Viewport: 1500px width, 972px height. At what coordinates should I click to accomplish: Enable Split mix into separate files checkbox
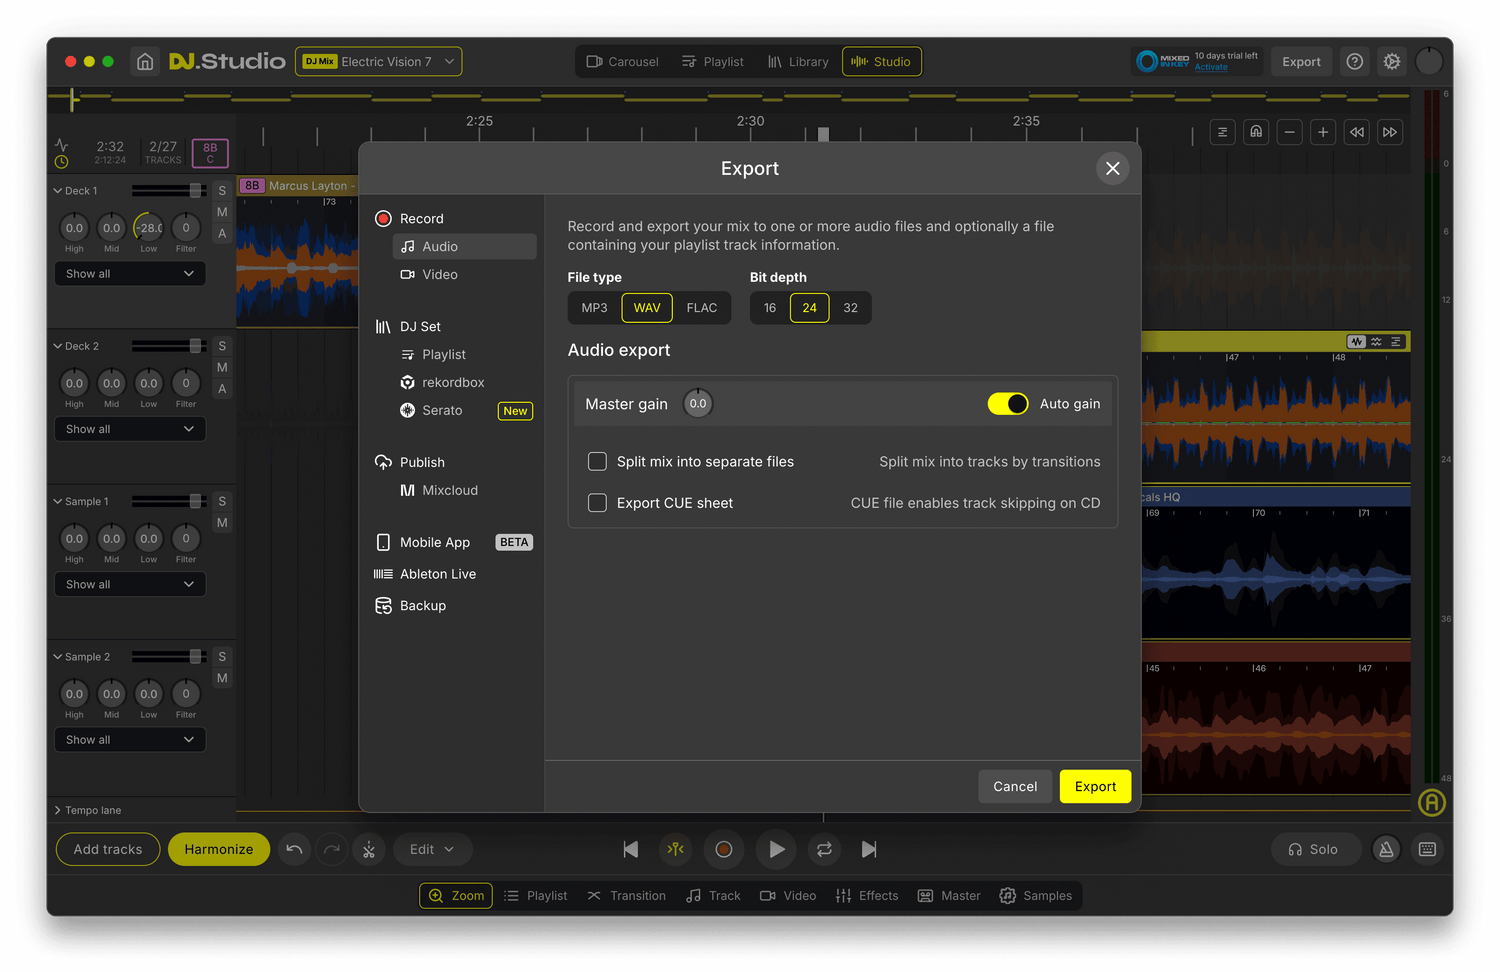pyautogui.click(x=597, y=461)
